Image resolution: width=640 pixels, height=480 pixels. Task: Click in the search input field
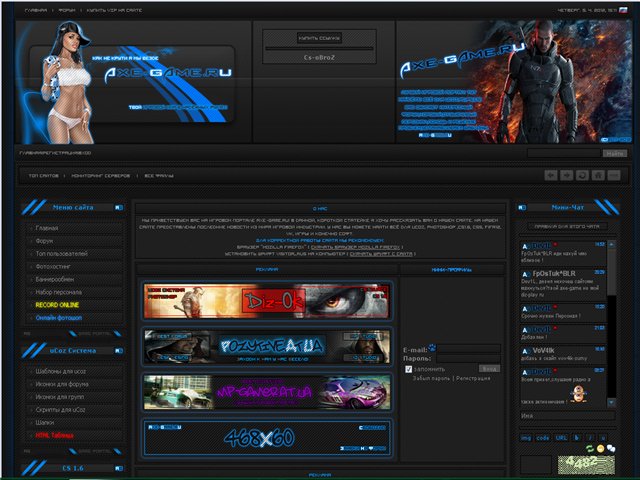pyautogui.click(x=564, y=153)
